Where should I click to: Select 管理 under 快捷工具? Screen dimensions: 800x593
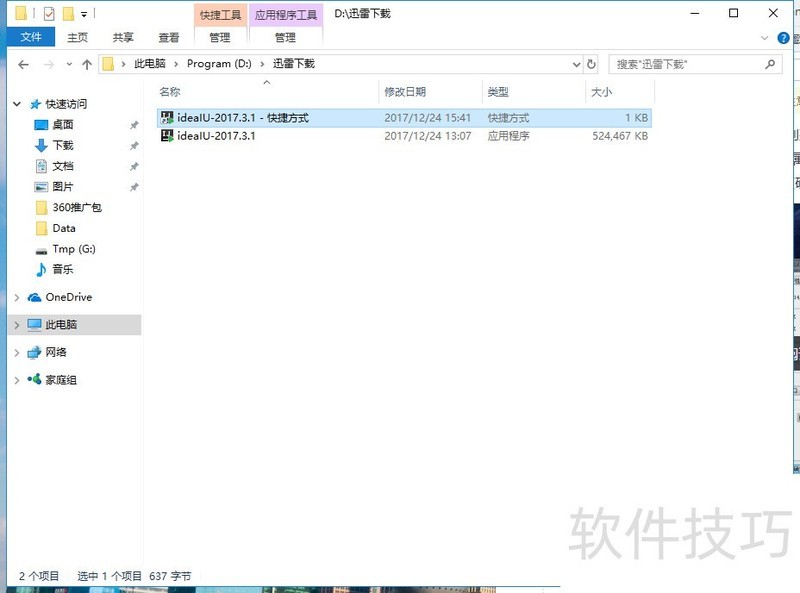point(220,37)
